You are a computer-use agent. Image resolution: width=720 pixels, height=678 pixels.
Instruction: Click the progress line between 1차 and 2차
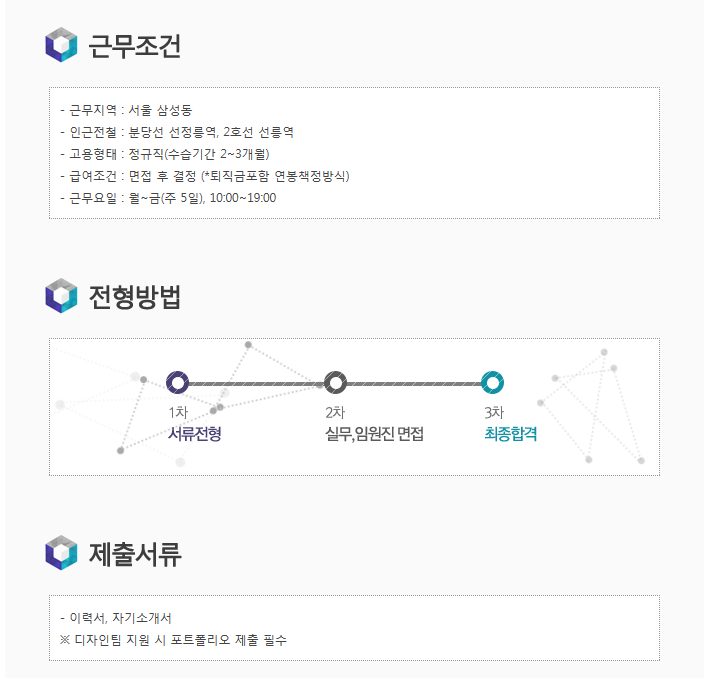tap(256, 383)
